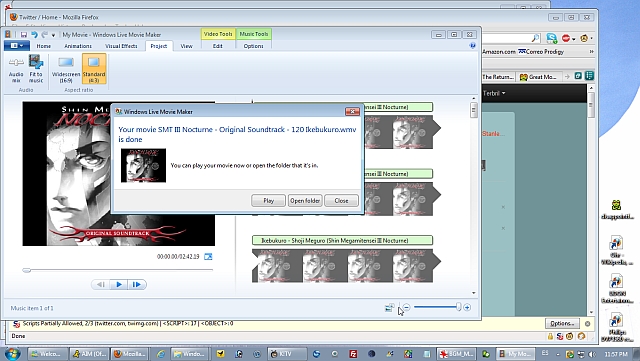Open the Mozilla Firefox taskbar button

(130, 354)
